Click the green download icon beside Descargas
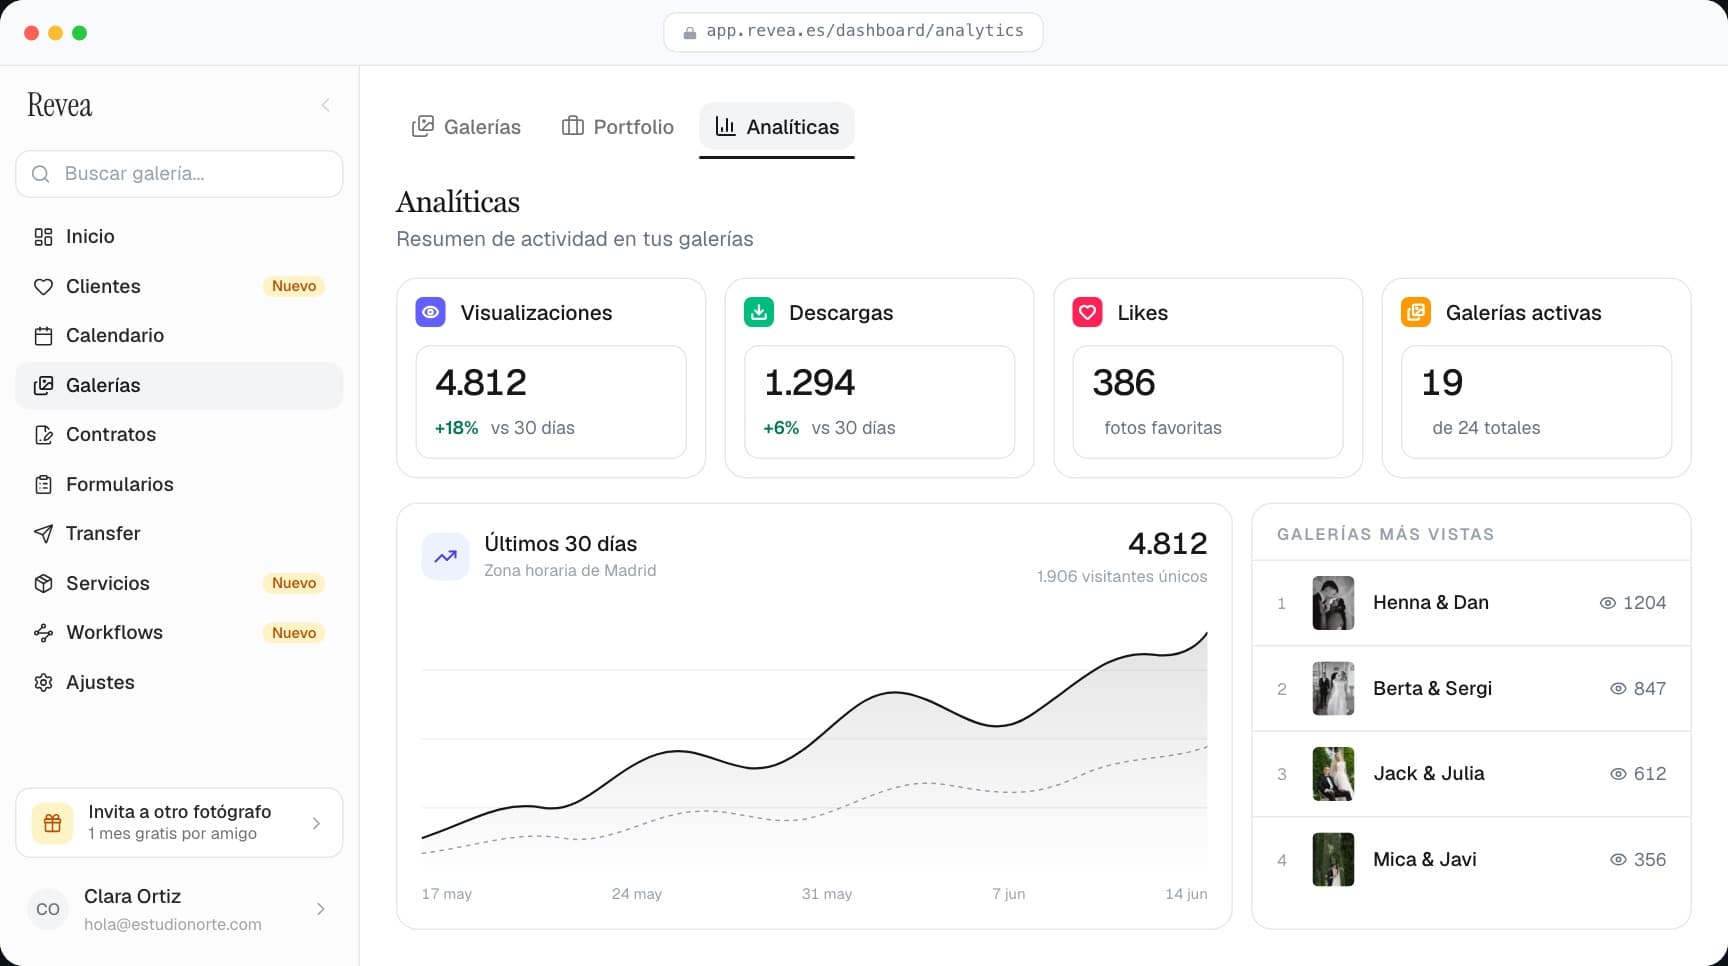 click(x=759, y=312)
